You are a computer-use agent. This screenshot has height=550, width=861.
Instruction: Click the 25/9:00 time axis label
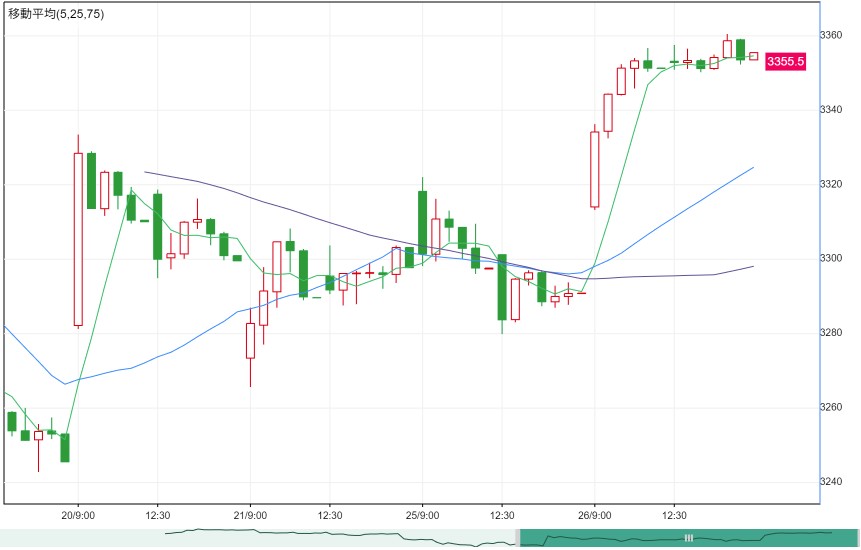point(422,515)
